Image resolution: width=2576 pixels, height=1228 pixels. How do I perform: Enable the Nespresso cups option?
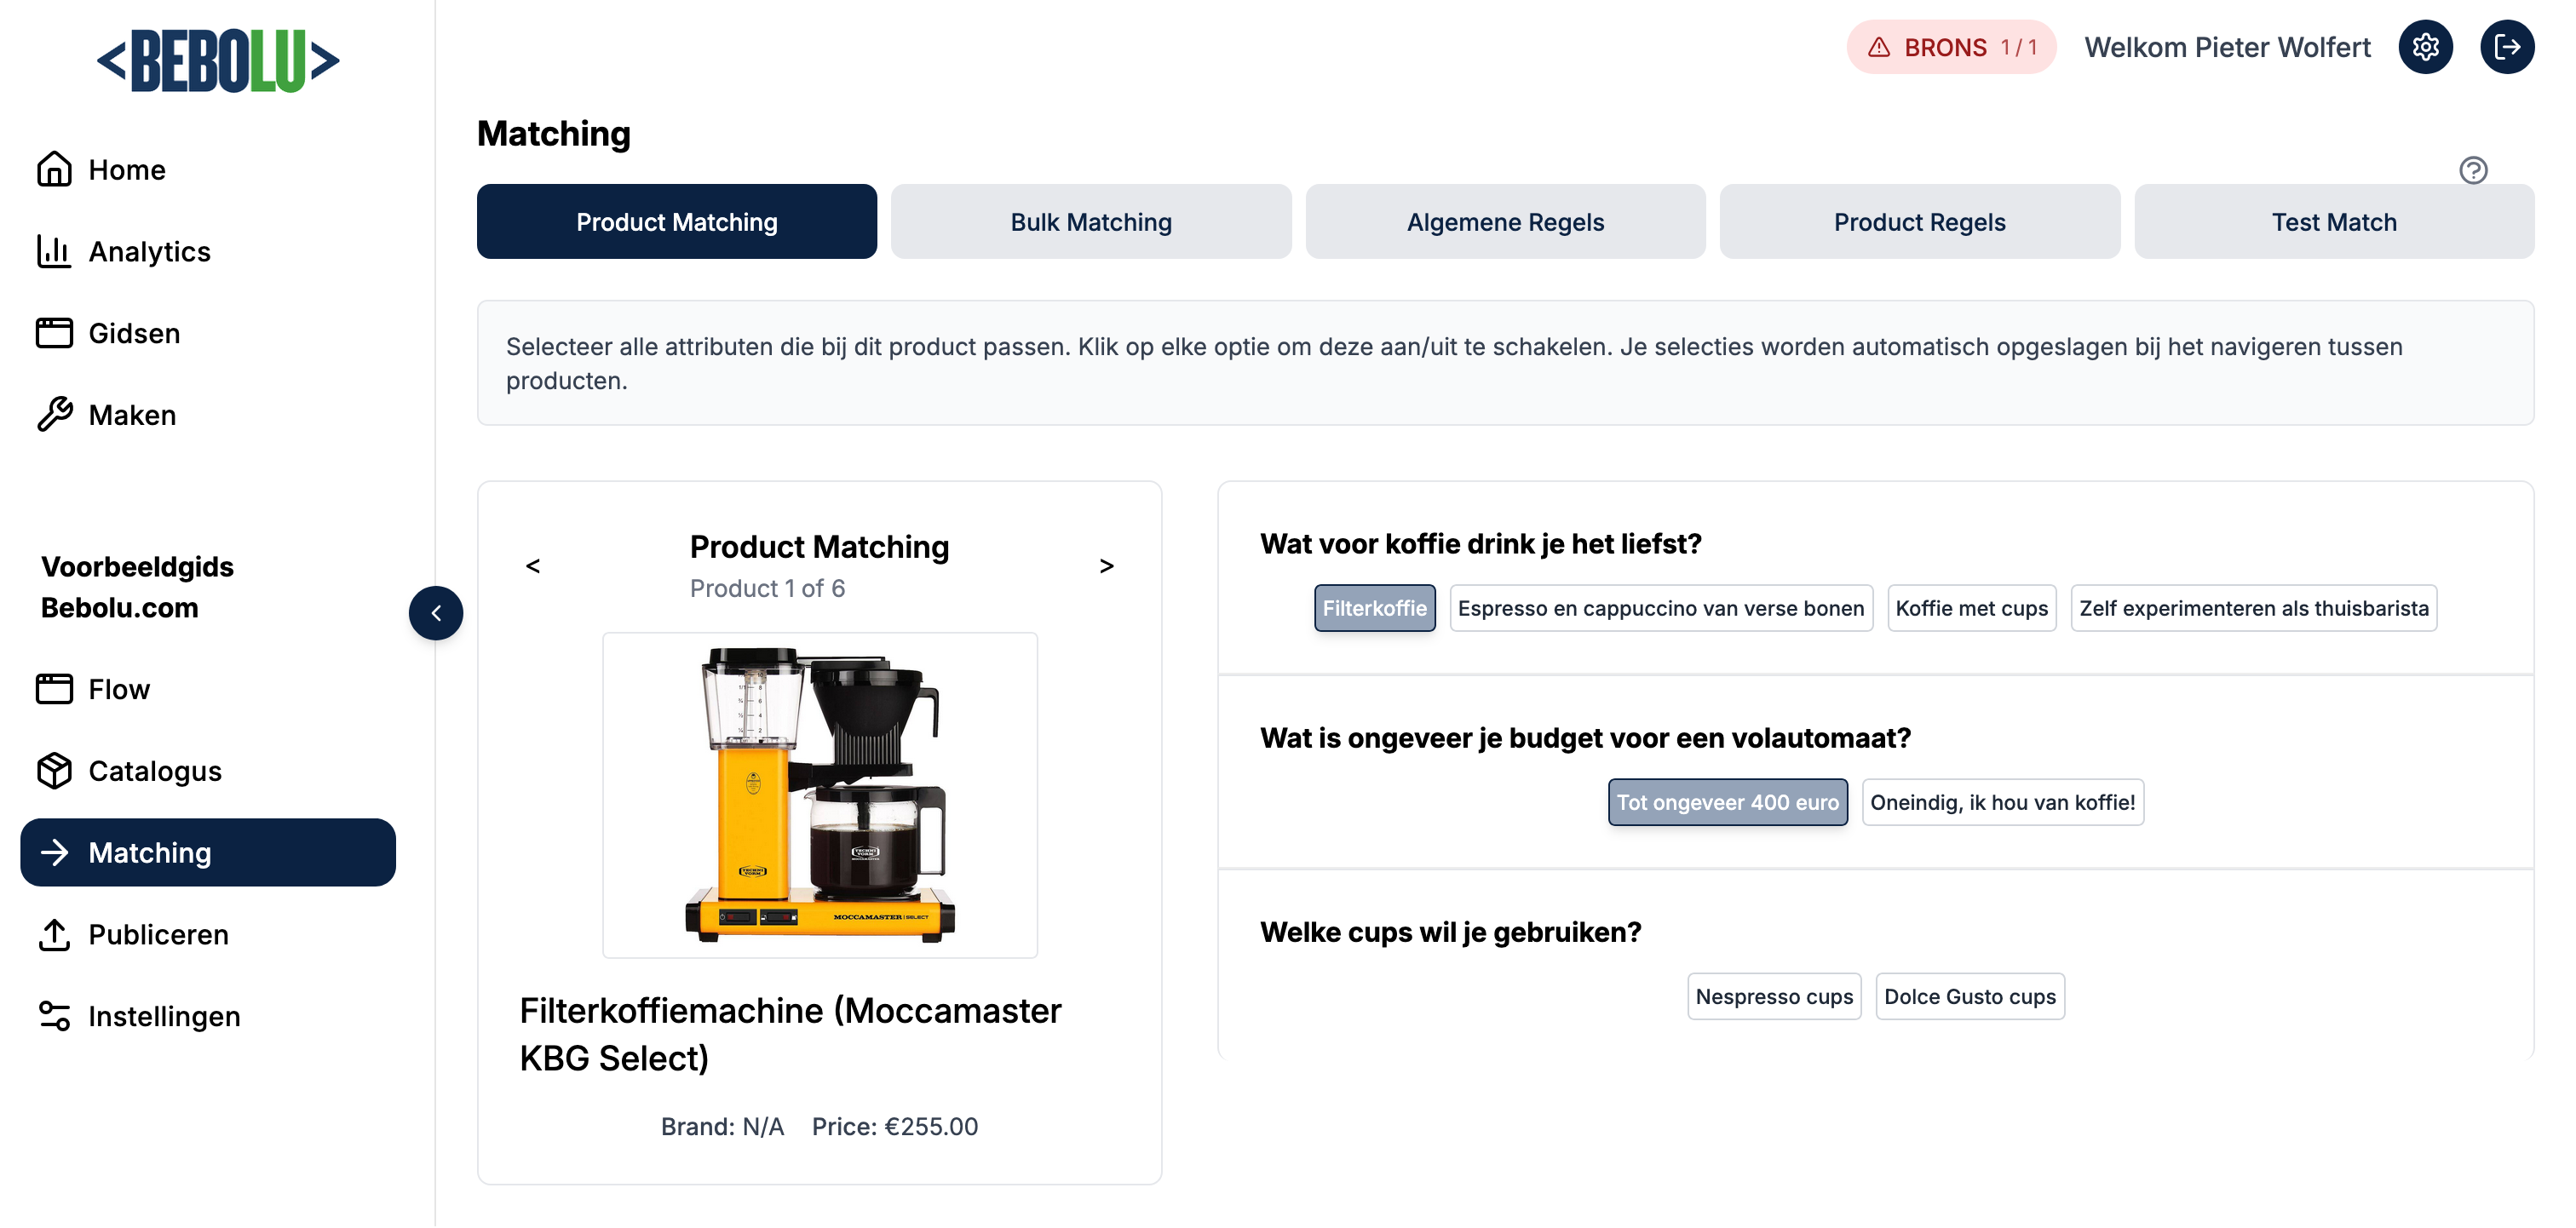pyautogui.click(x=1773, y=996)
